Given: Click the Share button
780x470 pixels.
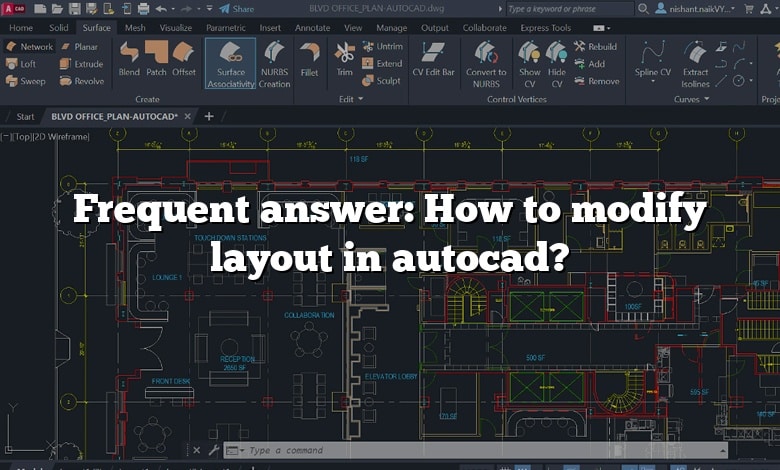Looking at the screenshot, I should coord(237,8).
